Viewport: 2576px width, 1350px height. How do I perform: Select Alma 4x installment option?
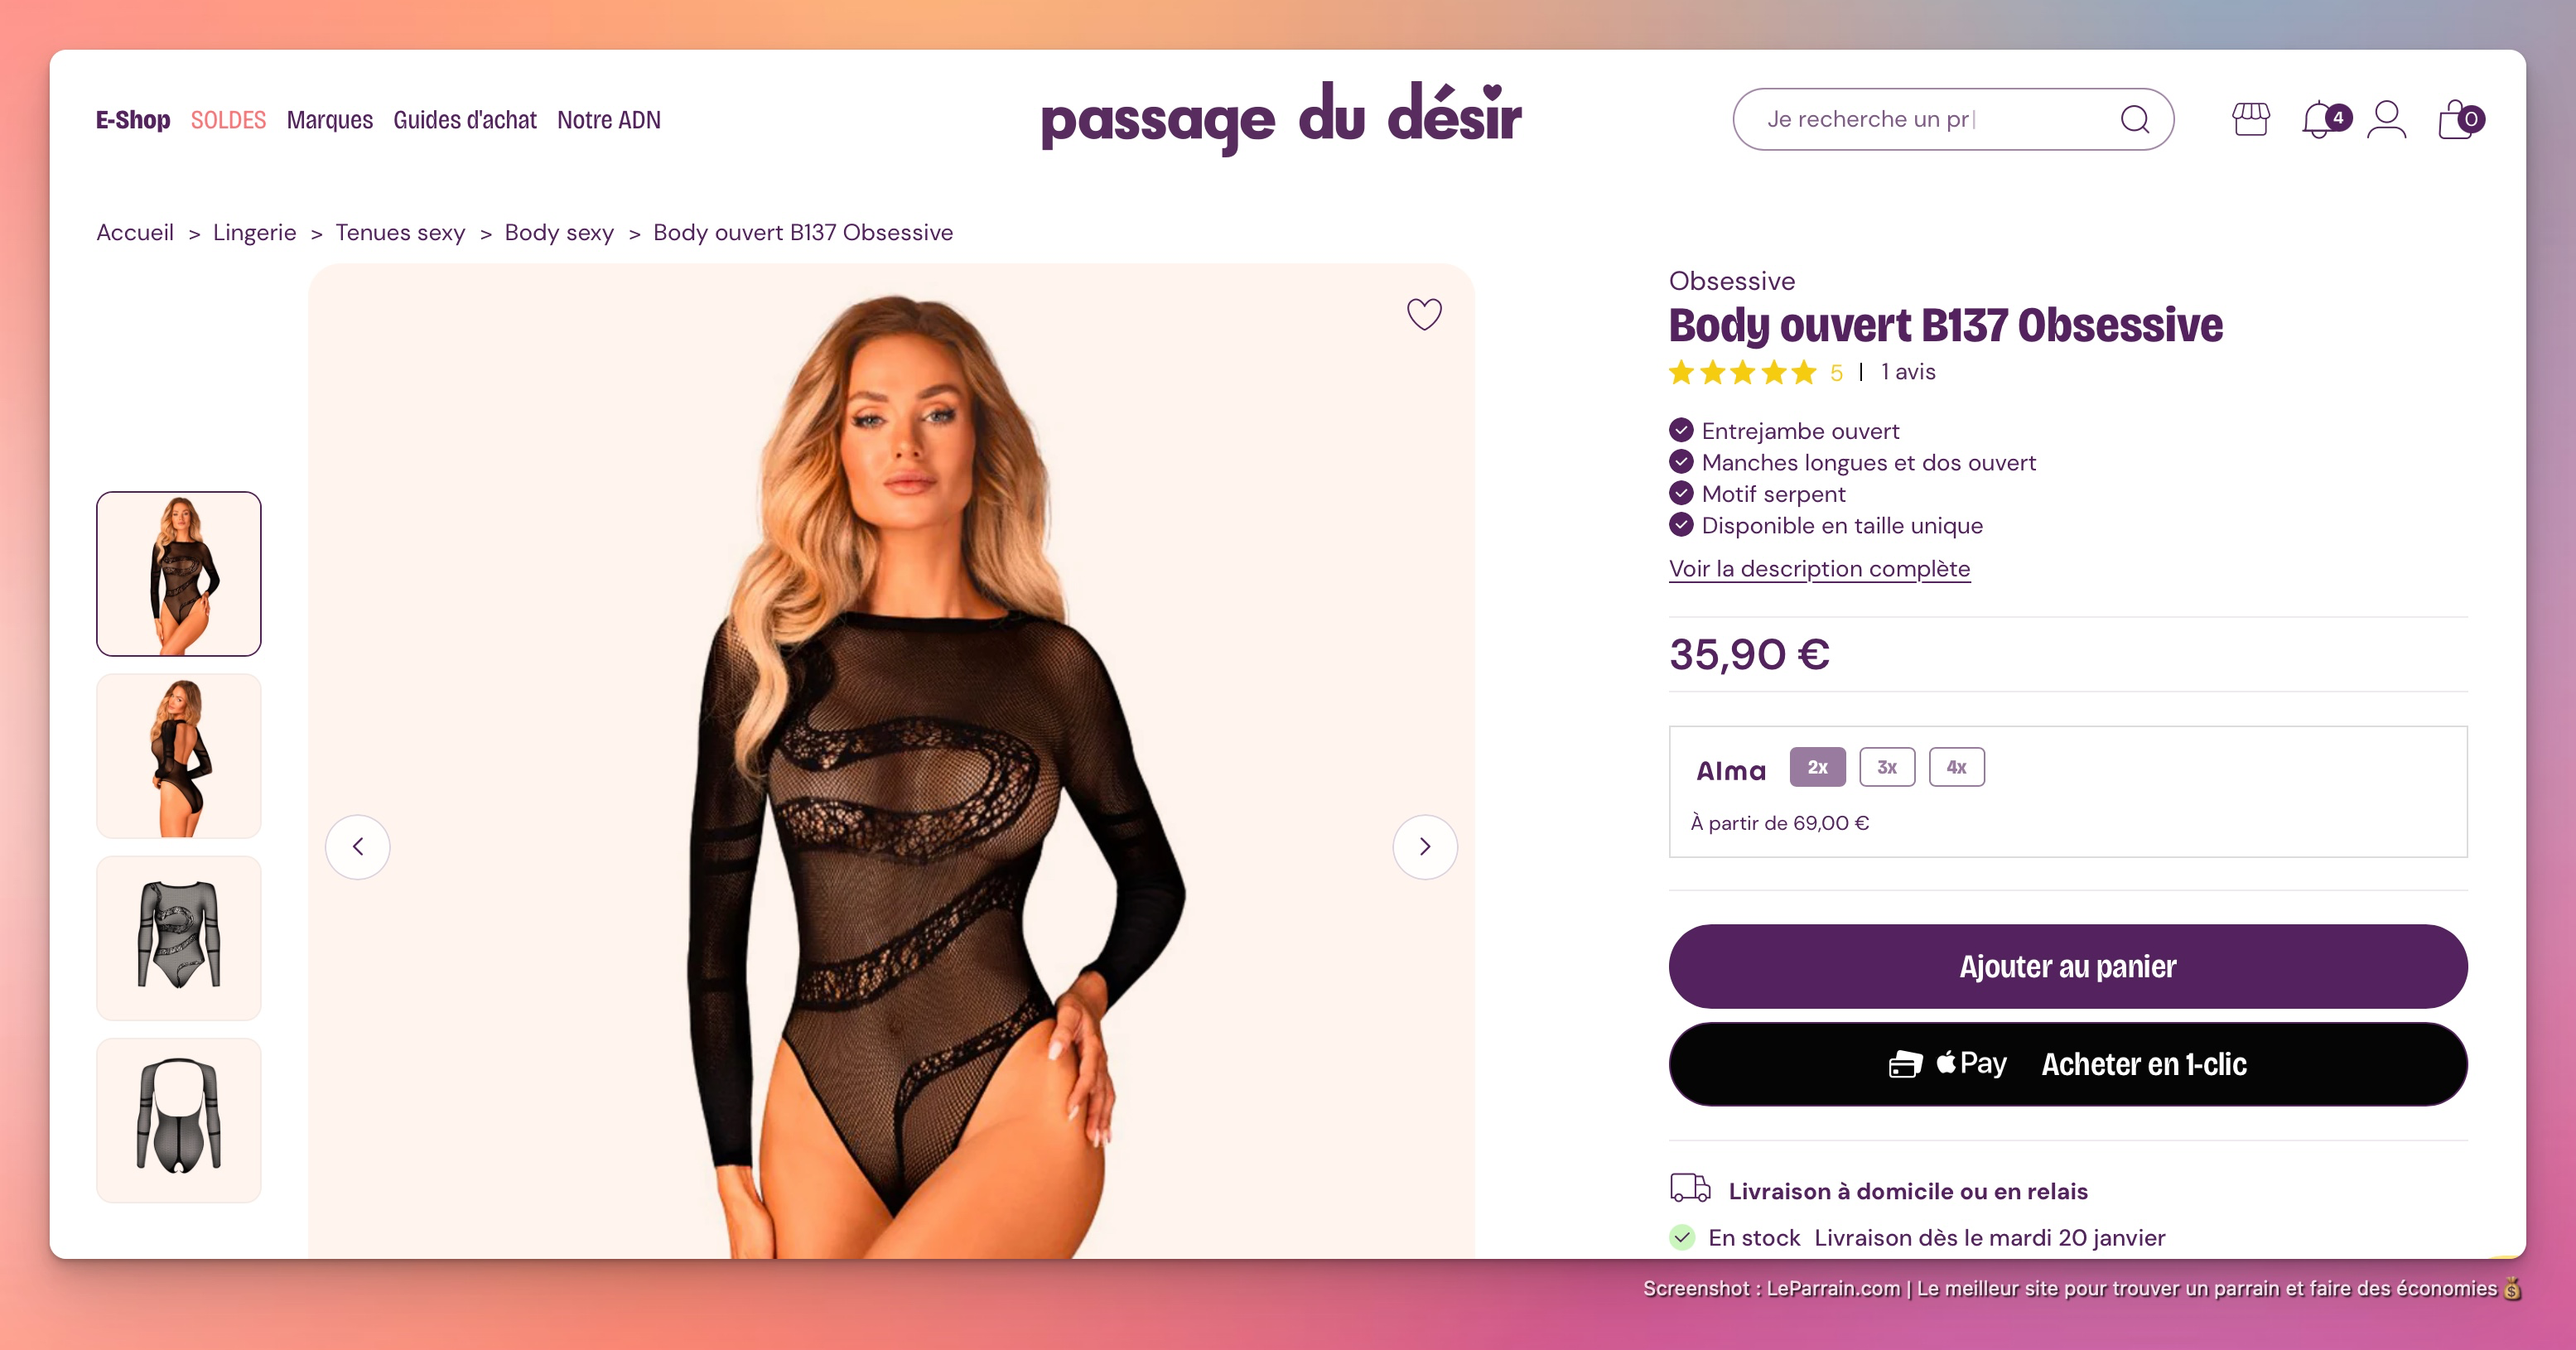click(1957, 767)
